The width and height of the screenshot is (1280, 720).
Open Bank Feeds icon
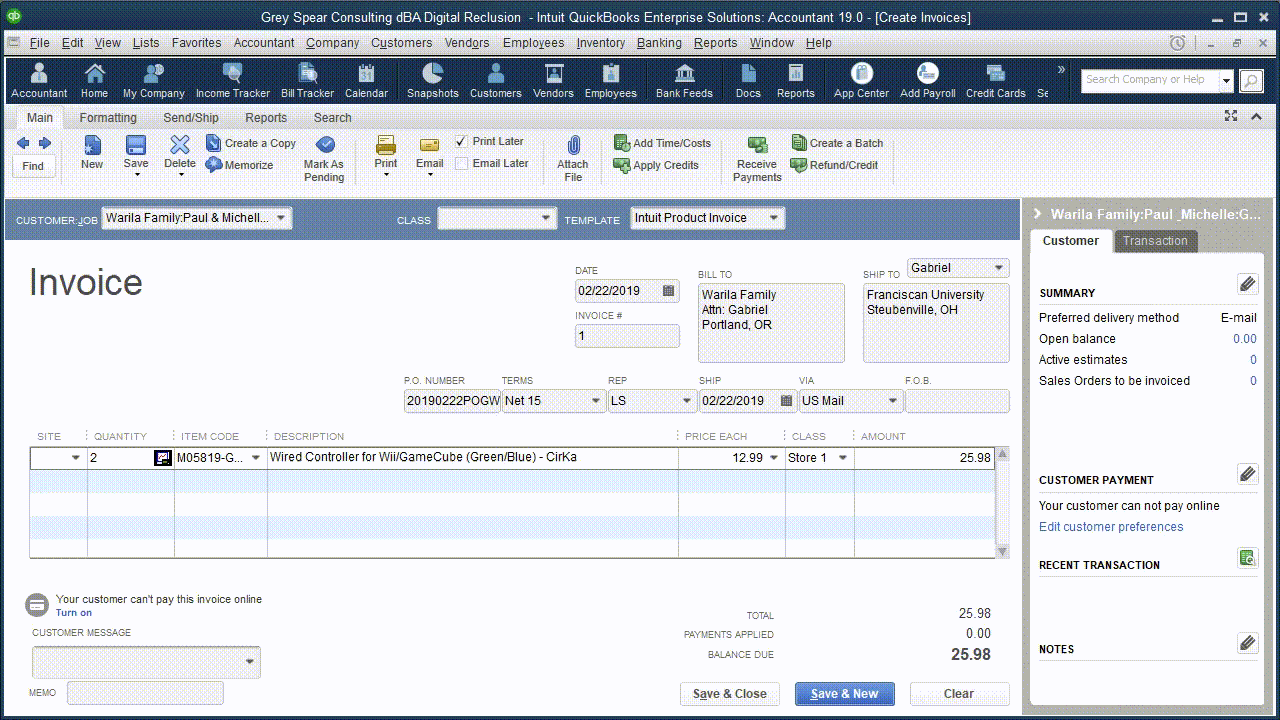pyautogui.click(x=684, y=80)
